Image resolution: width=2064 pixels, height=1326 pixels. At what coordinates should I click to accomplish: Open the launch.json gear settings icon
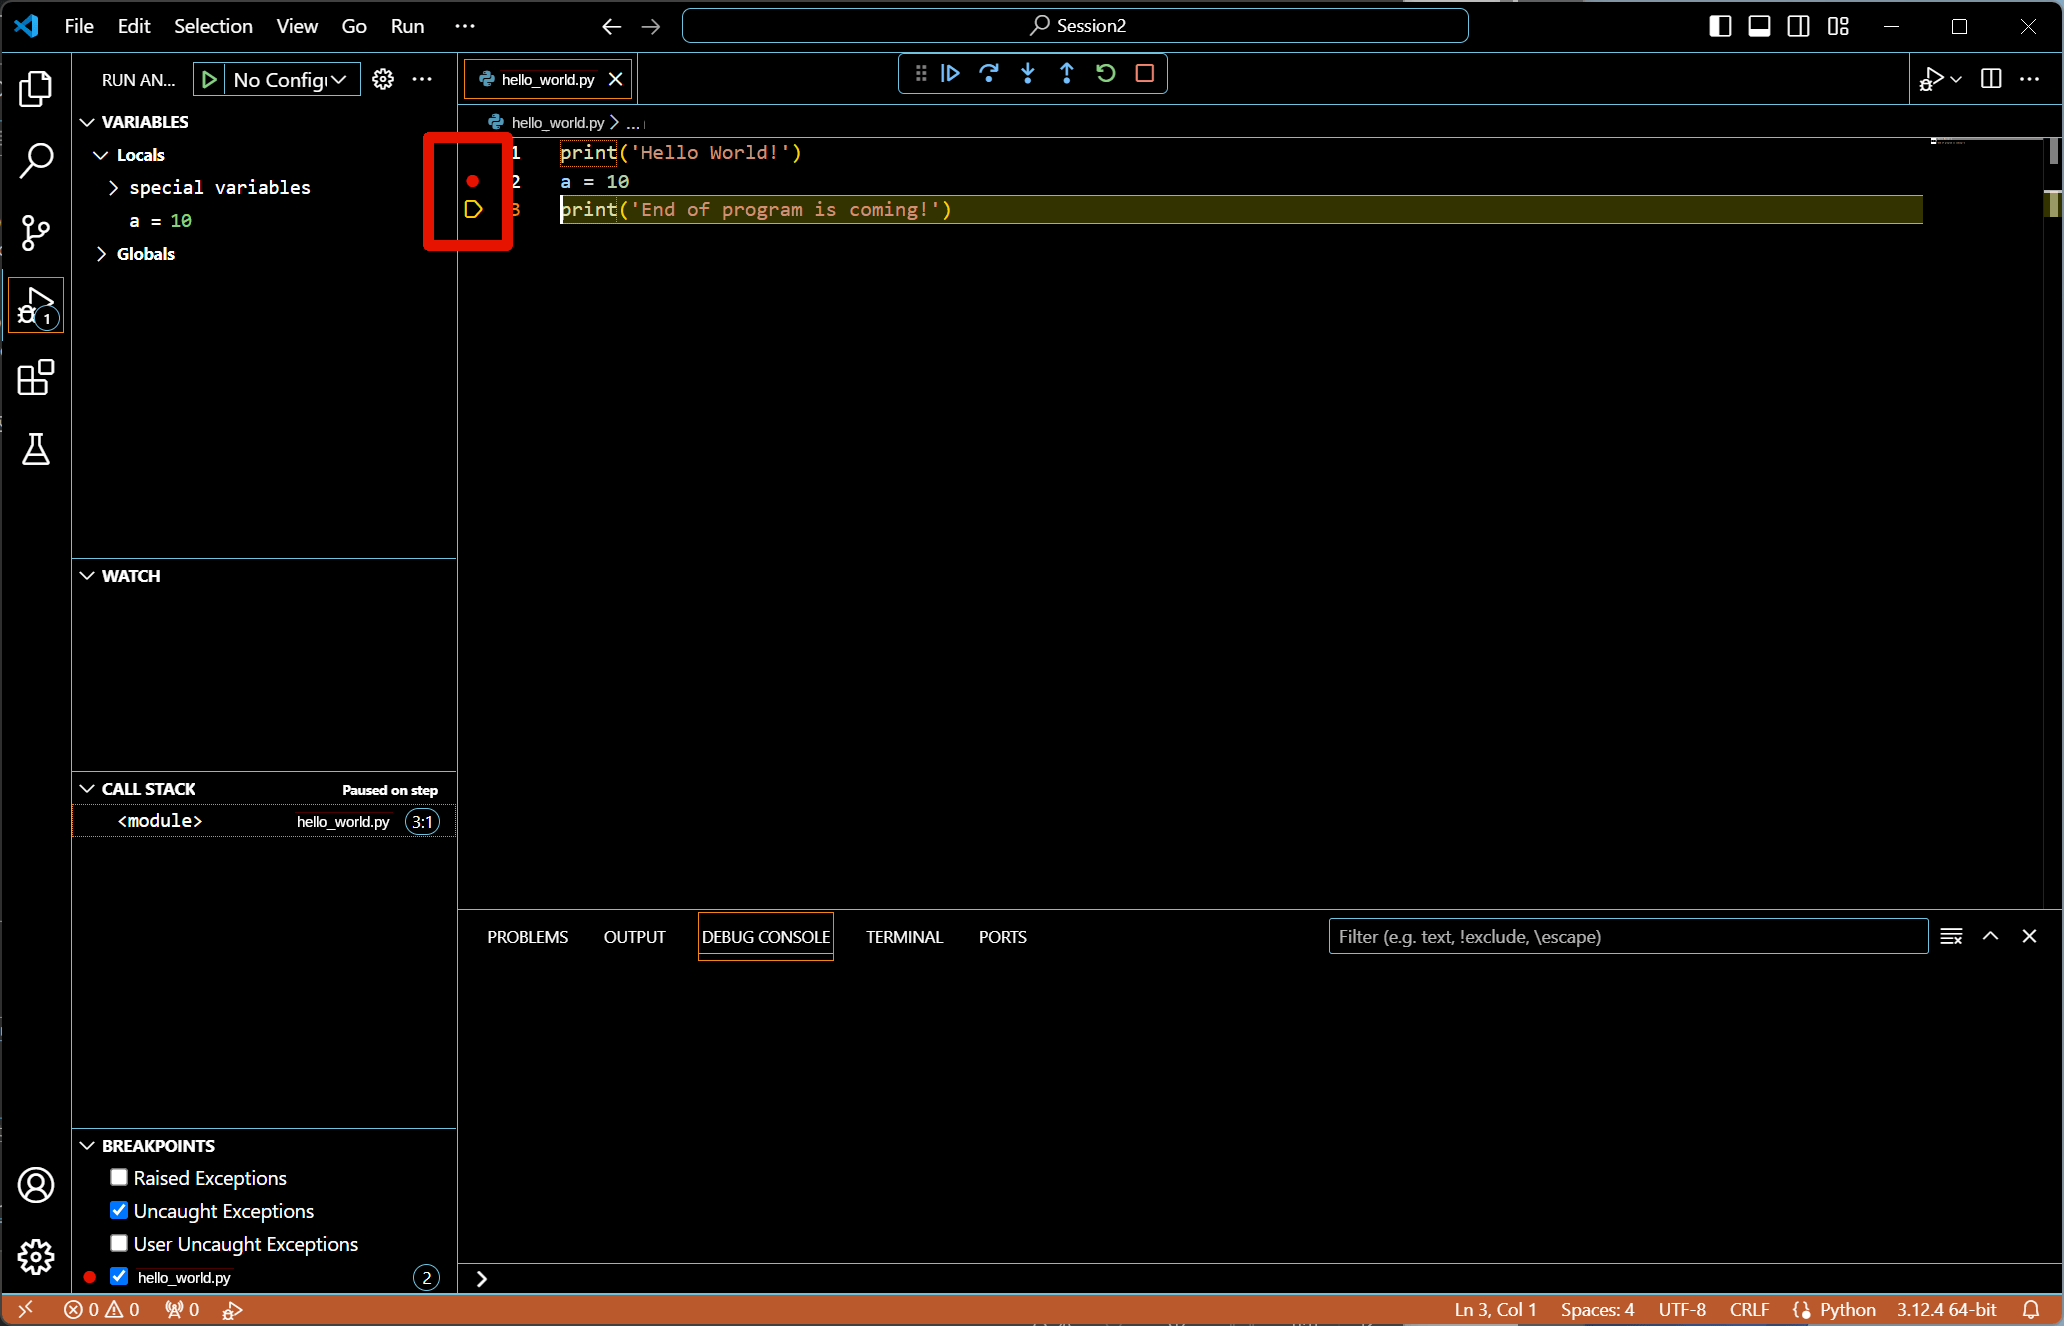pyautogui.click(x=383, y=80)
